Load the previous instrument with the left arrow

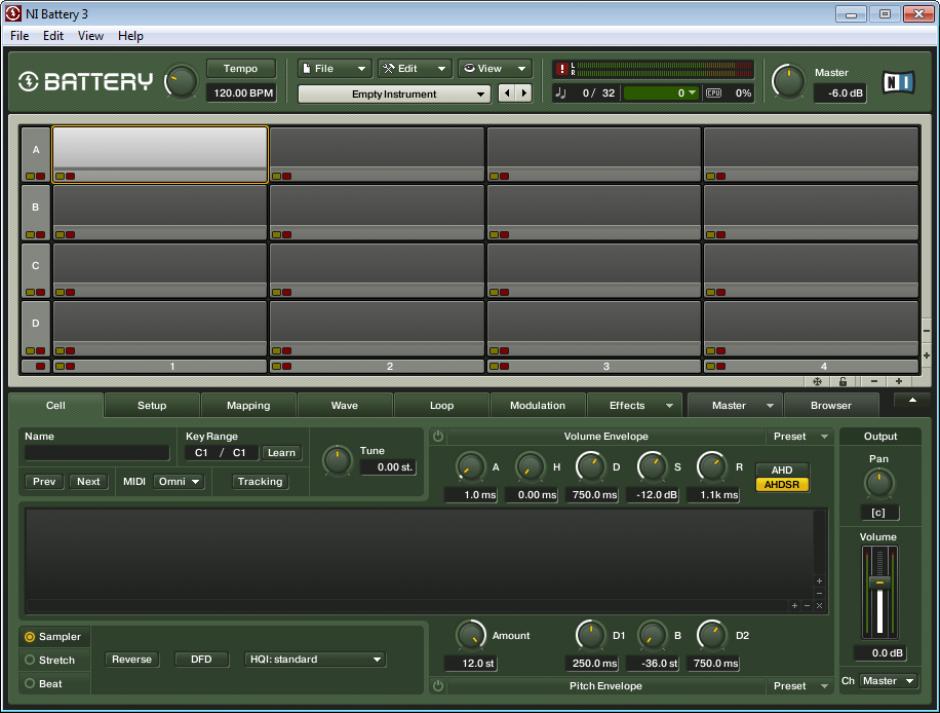pos(507,94)
